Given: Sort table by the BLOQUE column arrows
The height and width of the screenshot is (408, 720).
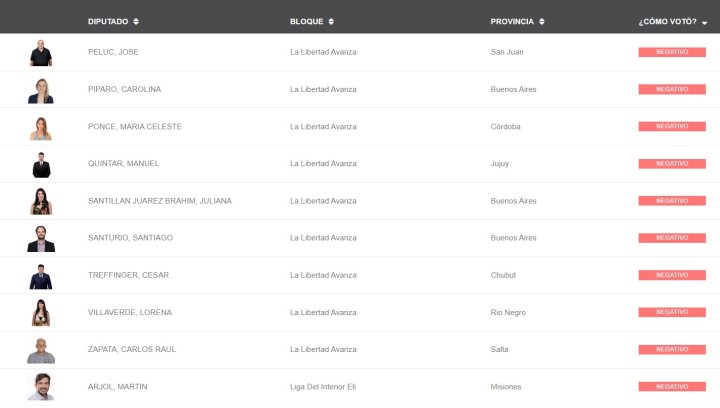Looking at the screenshot, I should (x=331, y=22).
